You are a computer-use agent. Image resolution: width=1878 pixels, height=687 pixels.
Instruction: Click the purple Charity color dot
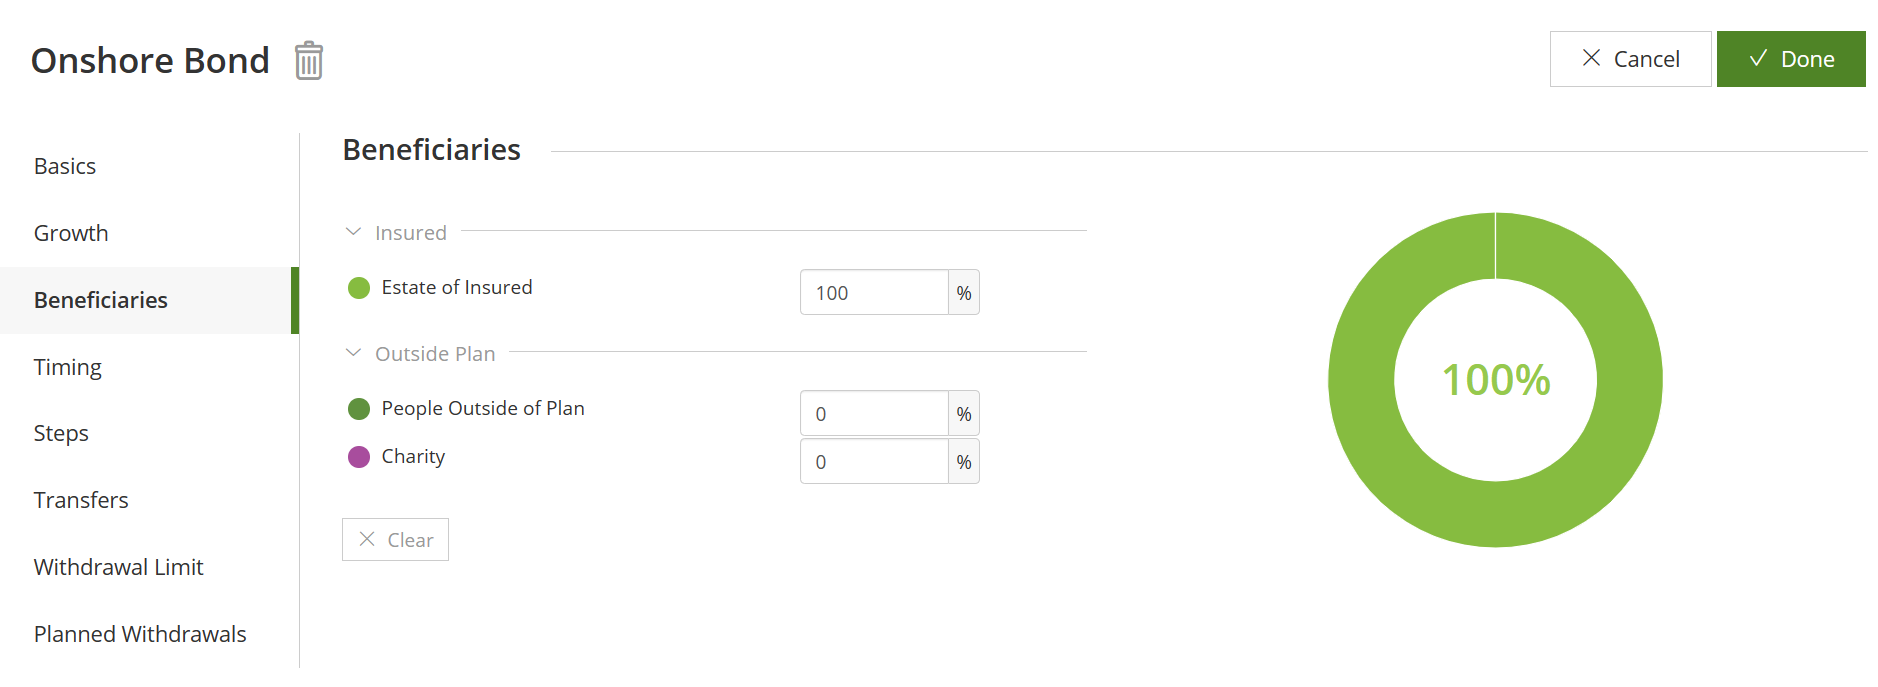(359, 457)
